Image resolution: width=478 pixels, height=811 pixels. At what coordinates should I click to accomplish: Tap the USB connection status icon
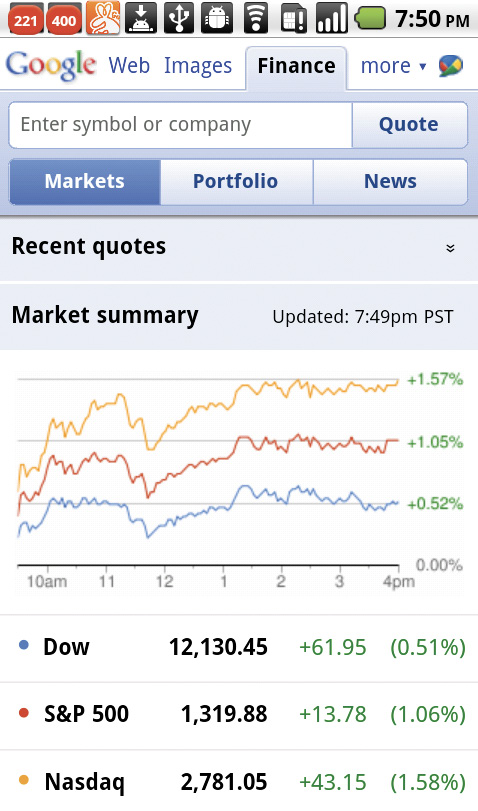click(x=179, y=18)
